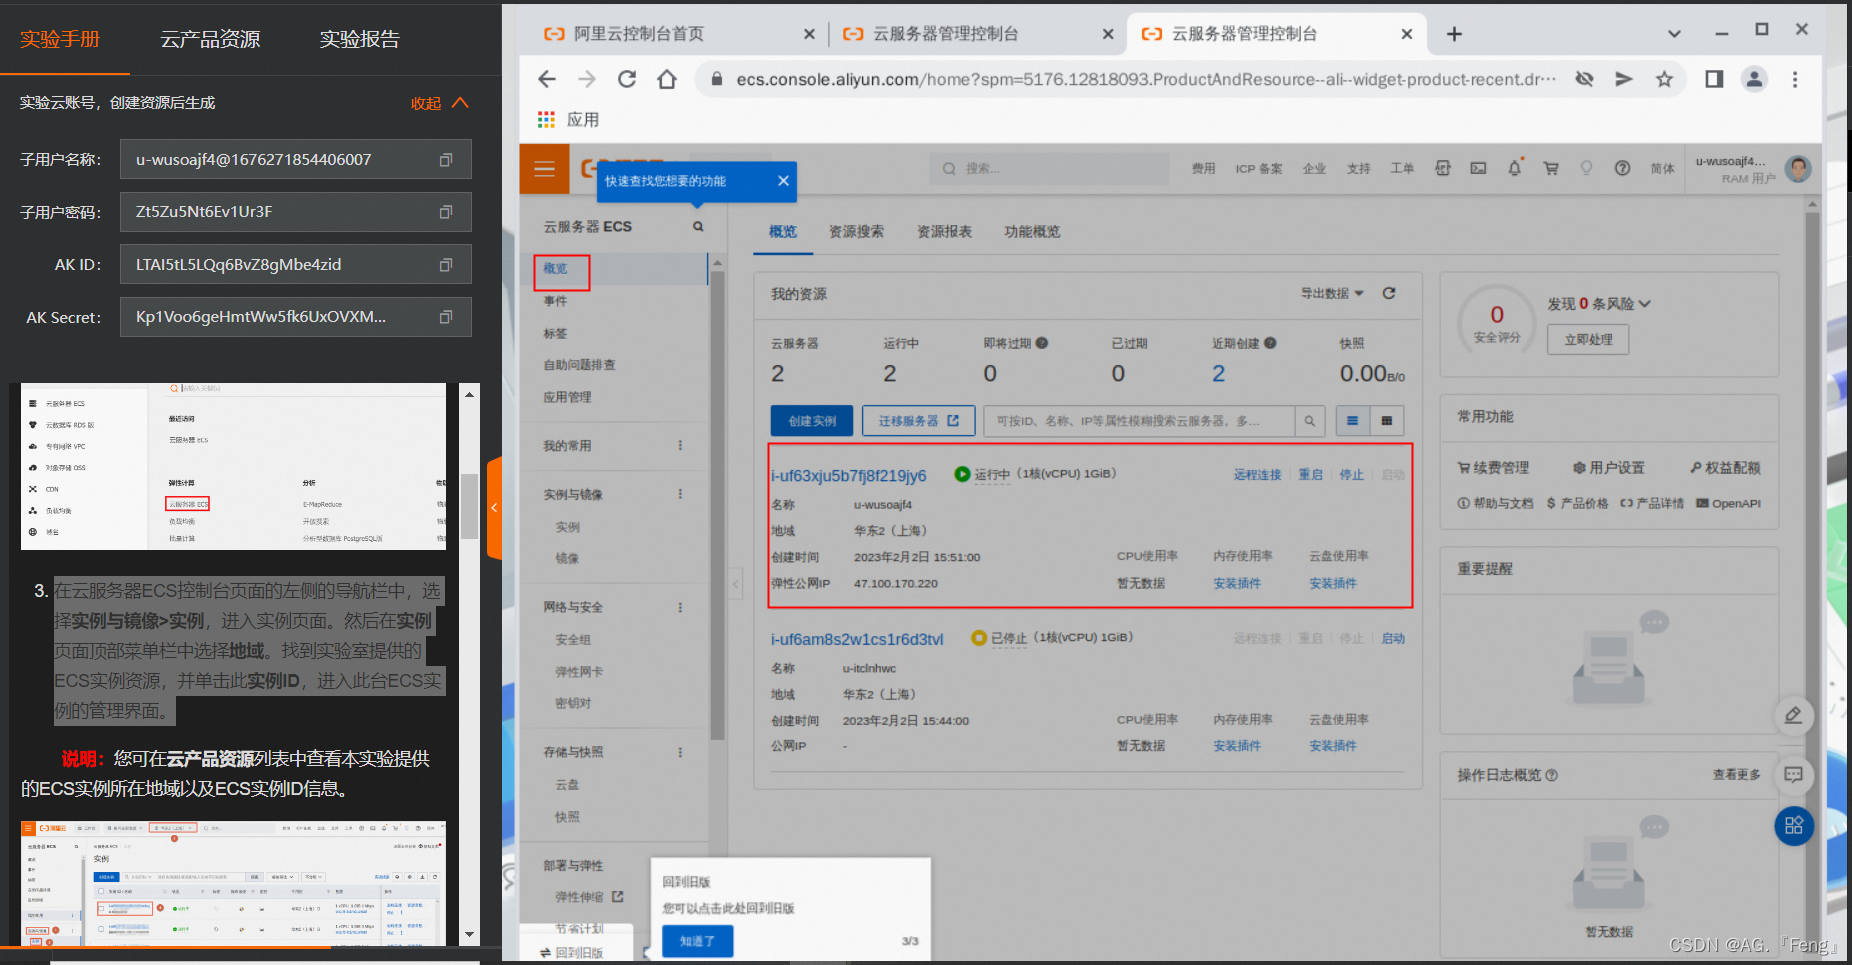Image resolution: width=1852 pixels, height=965 pixels.
Task: Open the 资源报表 tab
Action: point(944,231)
